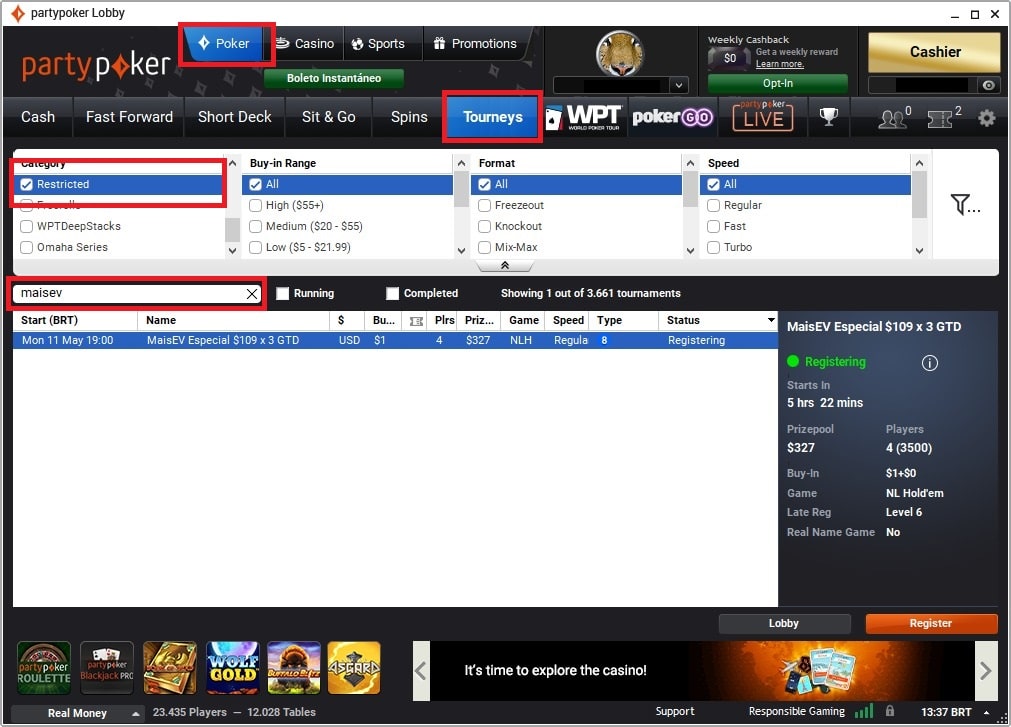Check the Omaha Series category checkbox
The image size is (1011, 727).
tap(26, 247)
